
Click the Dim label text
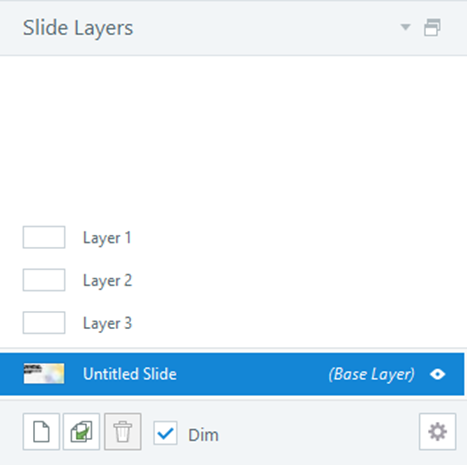click(x=203, y=435)
